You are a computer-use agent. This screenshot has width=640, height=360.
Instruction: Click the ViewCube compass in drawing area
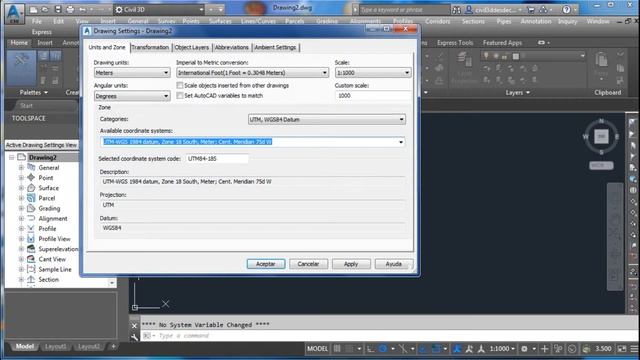tap(601, 137)
